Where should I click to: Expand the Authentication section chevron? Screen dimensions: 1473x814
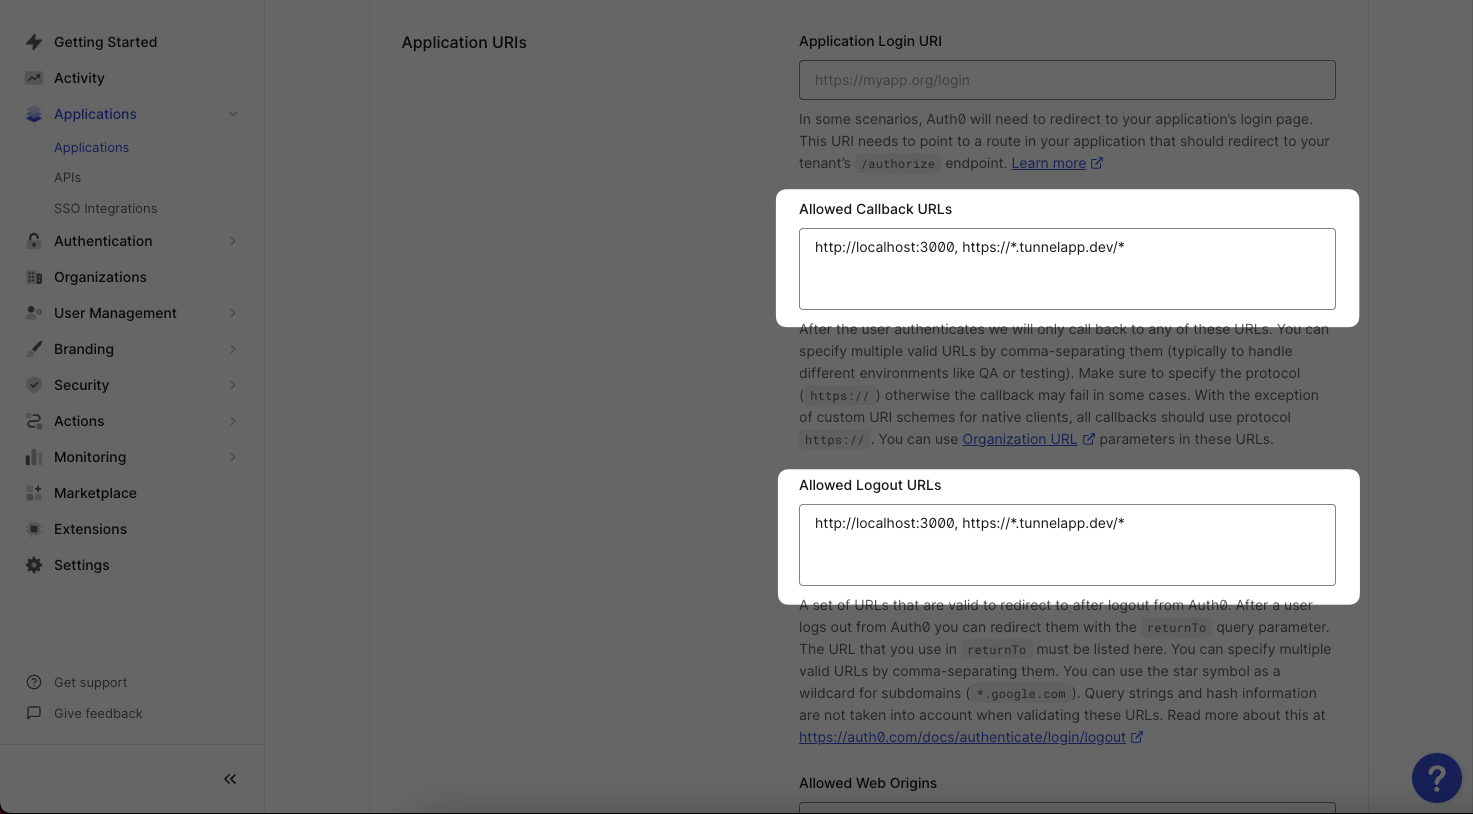[233, 241]
